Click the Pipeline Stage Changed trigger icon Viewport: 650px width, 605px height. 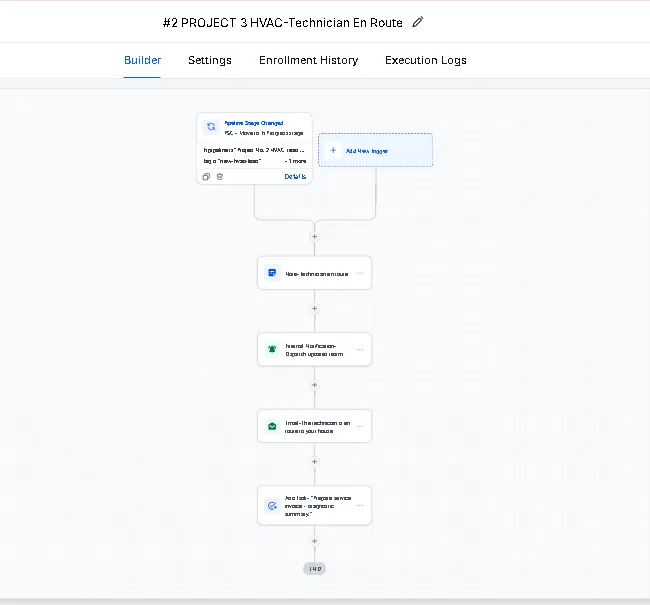211,127
